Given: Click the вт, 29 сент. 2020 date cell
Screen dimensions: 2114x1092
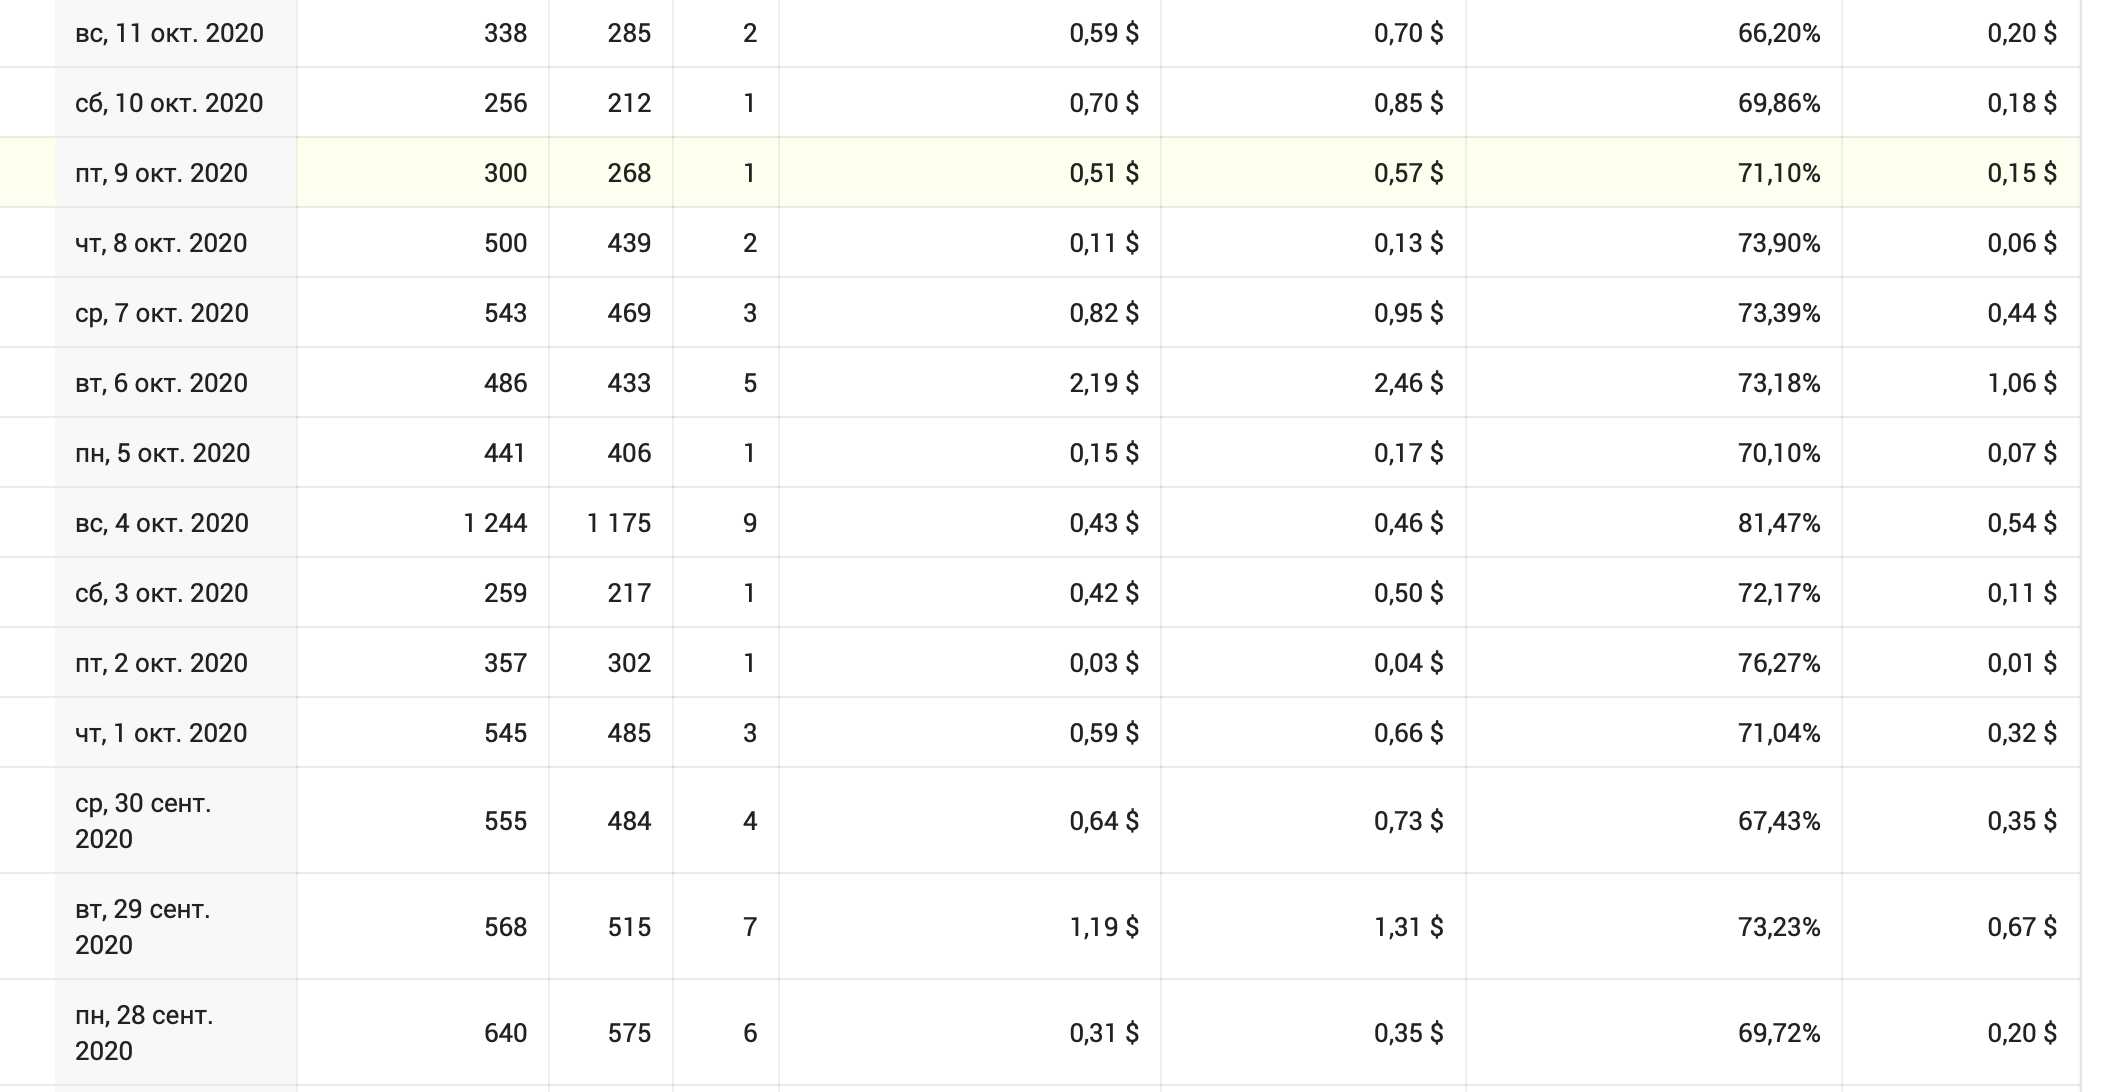Looking at the screenshot, I should tap(143, 927).
